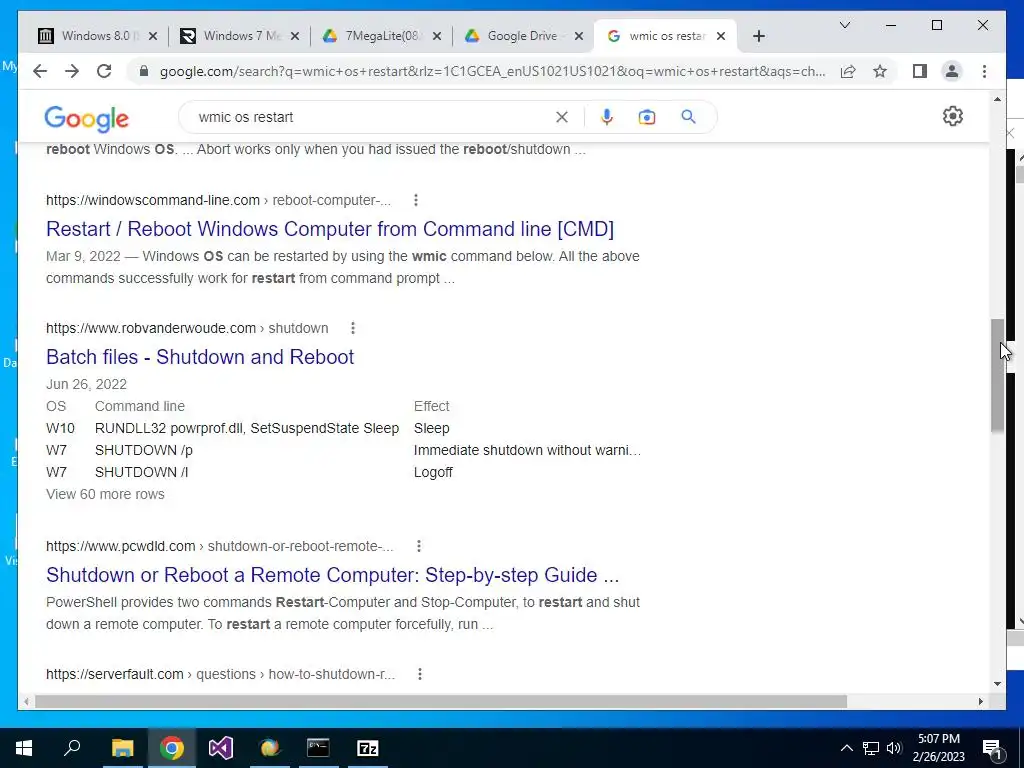
Task: Open a new browser tab
Action: (x=758, y=36)
